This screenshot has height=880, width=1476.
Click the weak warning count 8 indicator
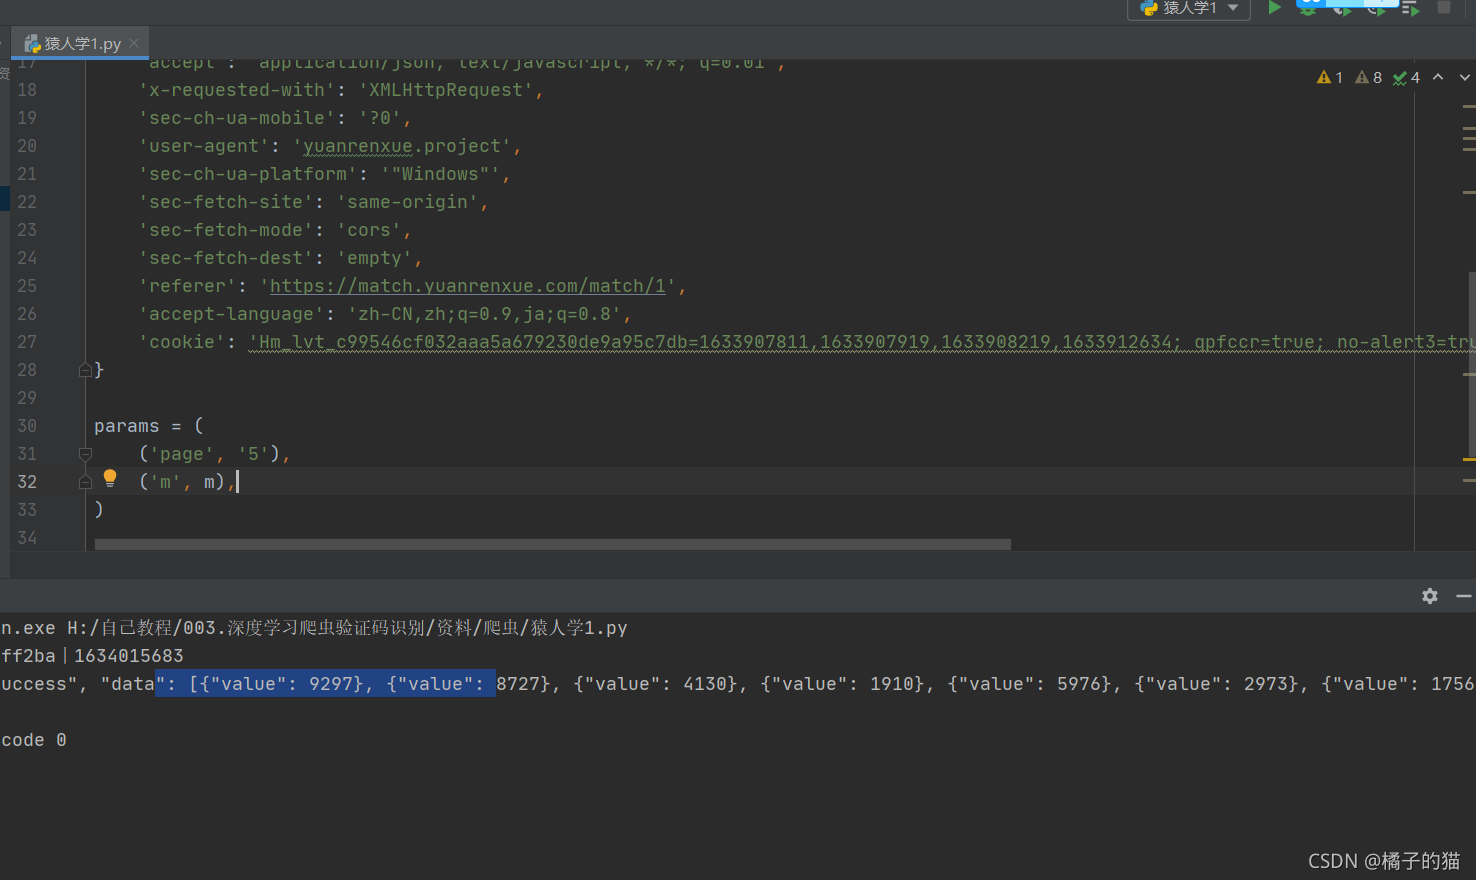pos(1368,77)
